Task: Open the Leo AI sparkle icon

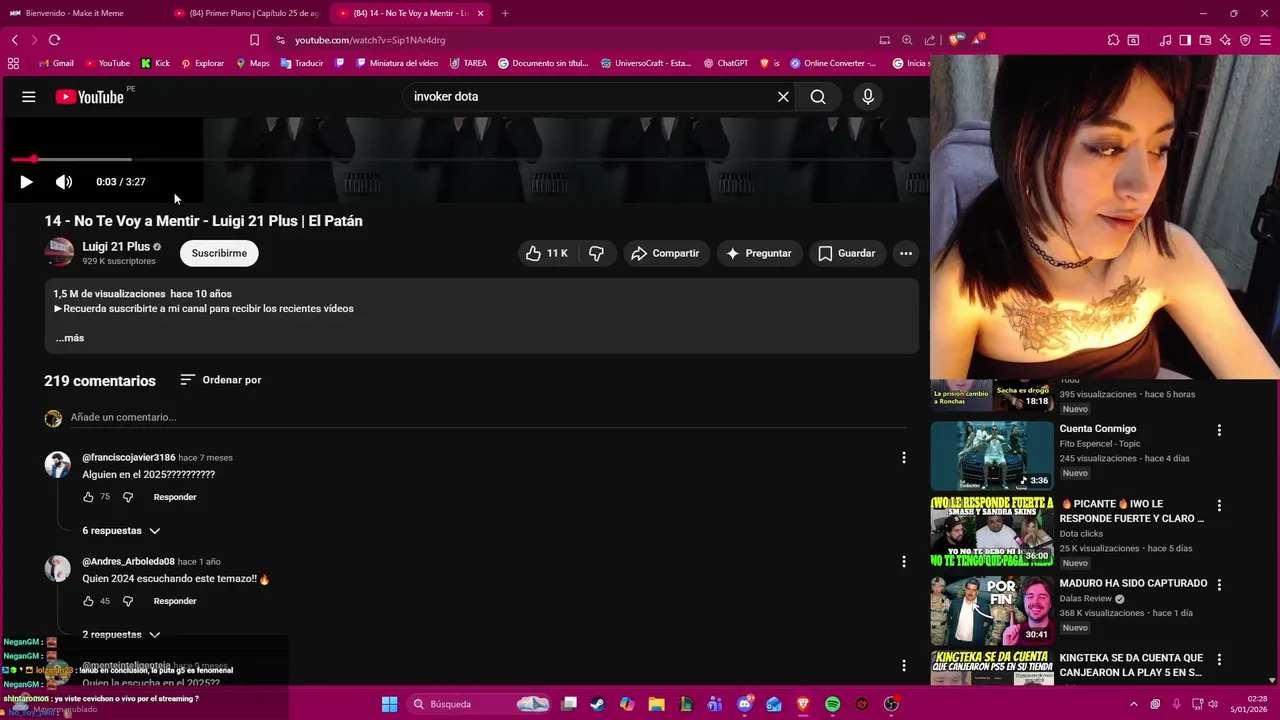Action: (1225, 40)
